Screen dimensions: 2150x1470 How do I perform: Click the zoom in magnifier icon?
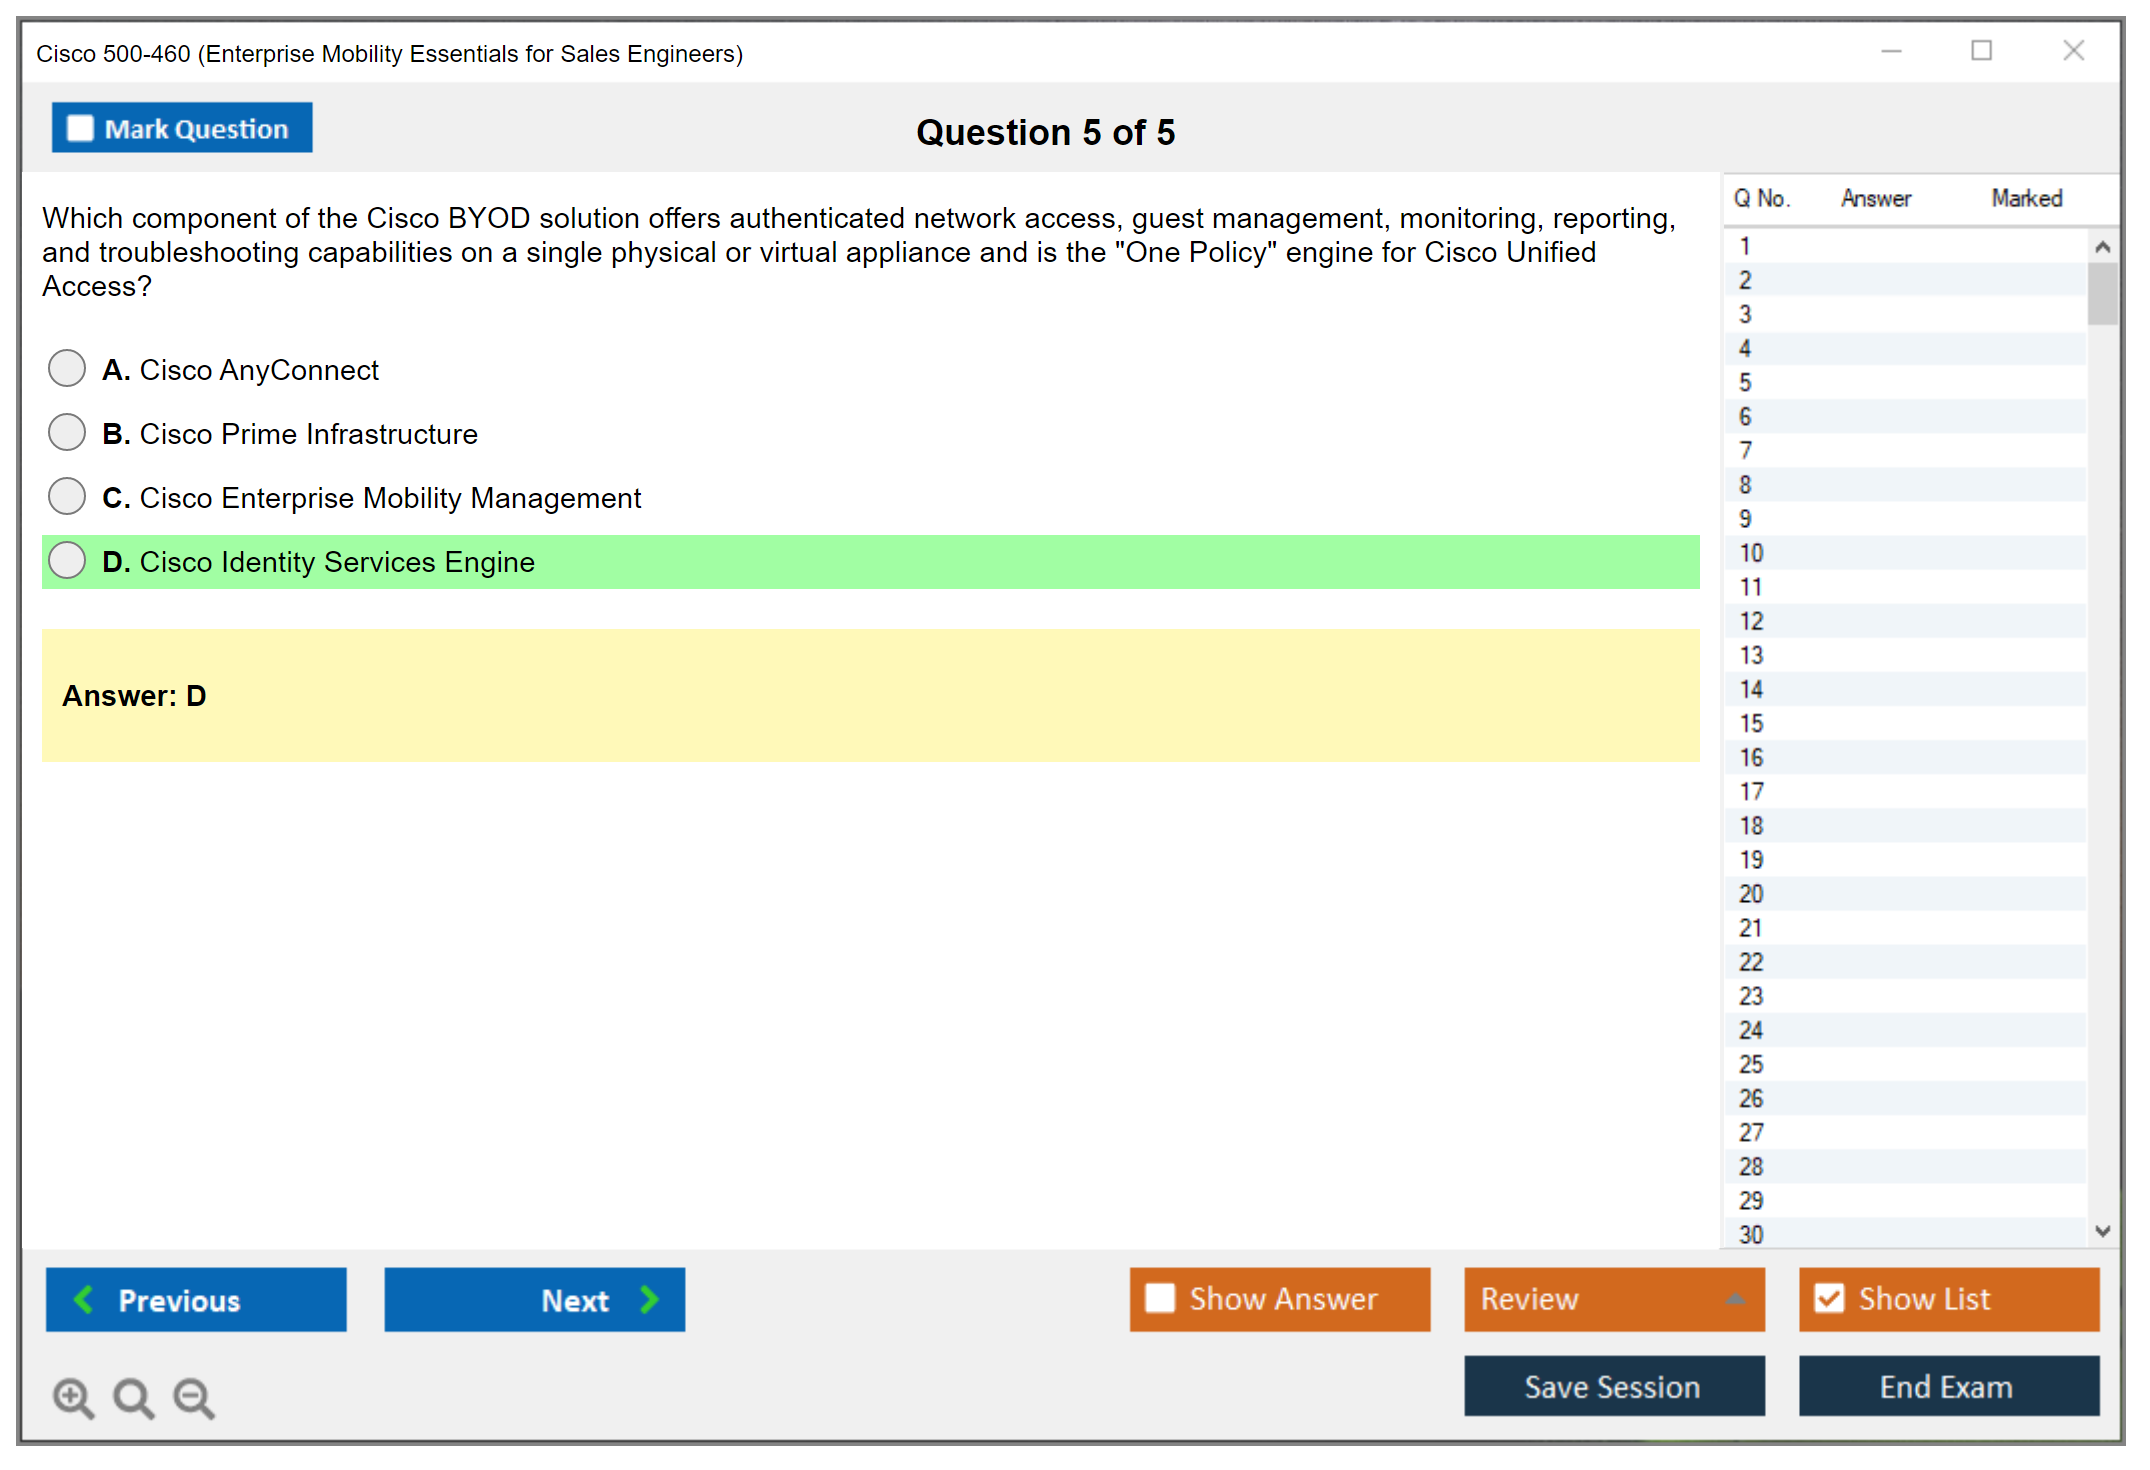pos(72,1397)
